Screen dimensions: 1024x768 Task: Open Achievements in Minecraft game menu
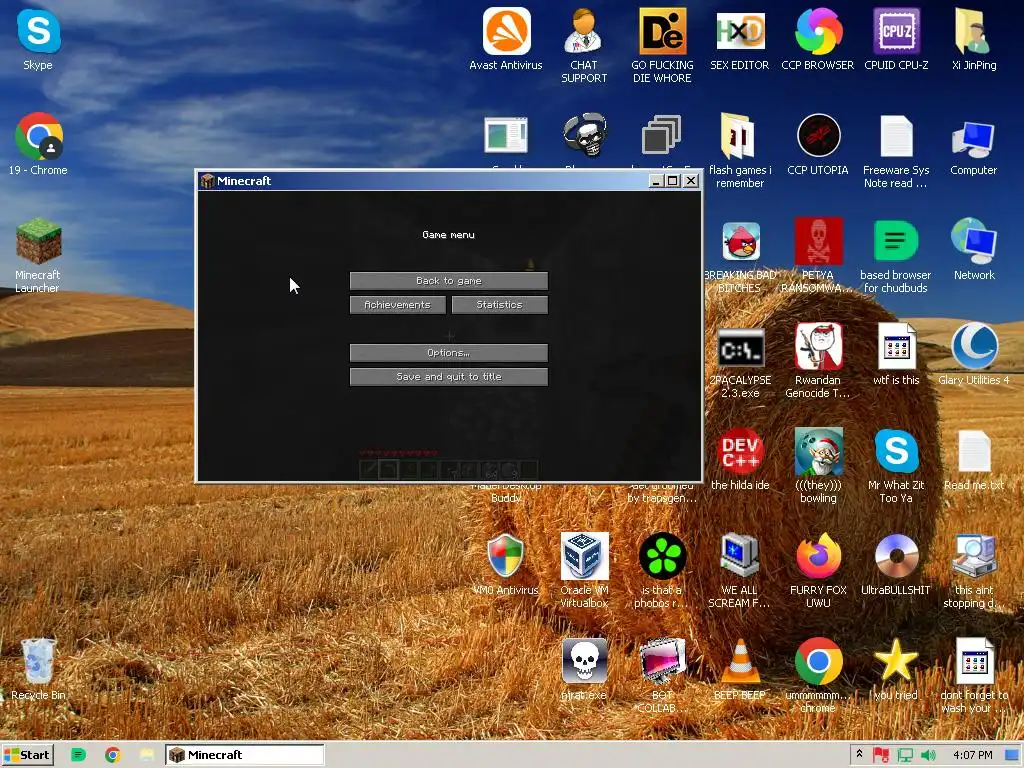click(398, 305)
